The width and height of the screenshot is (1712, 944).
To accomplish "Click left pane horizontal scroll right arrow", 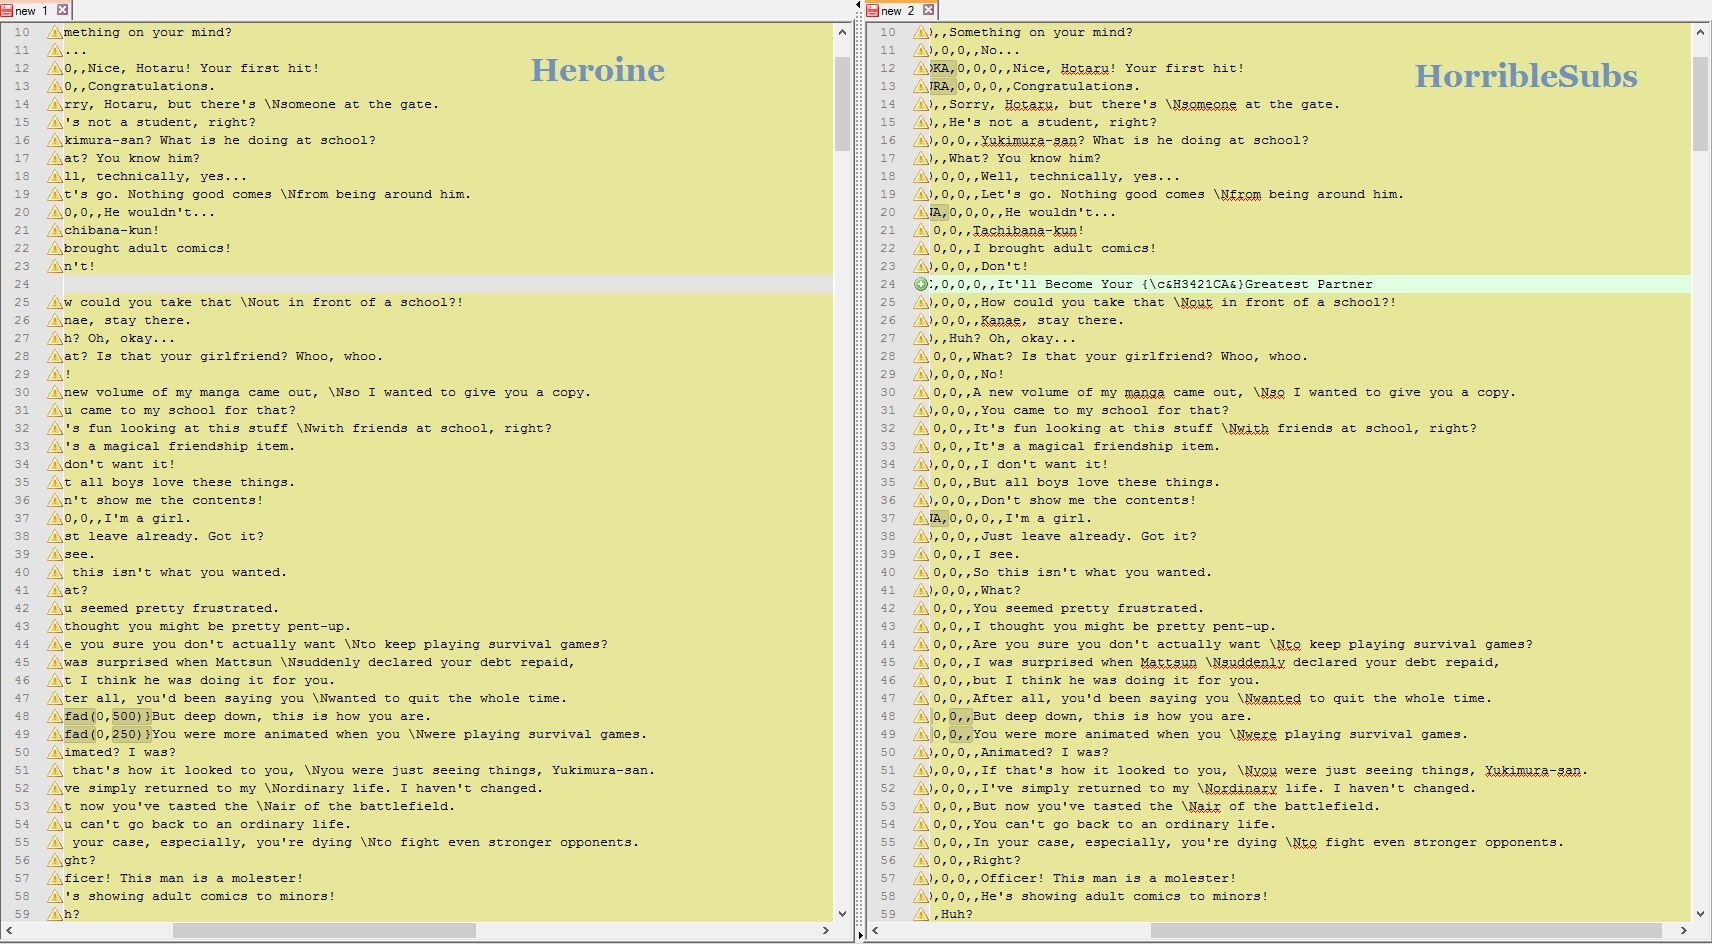I will (x=825, y=930).
